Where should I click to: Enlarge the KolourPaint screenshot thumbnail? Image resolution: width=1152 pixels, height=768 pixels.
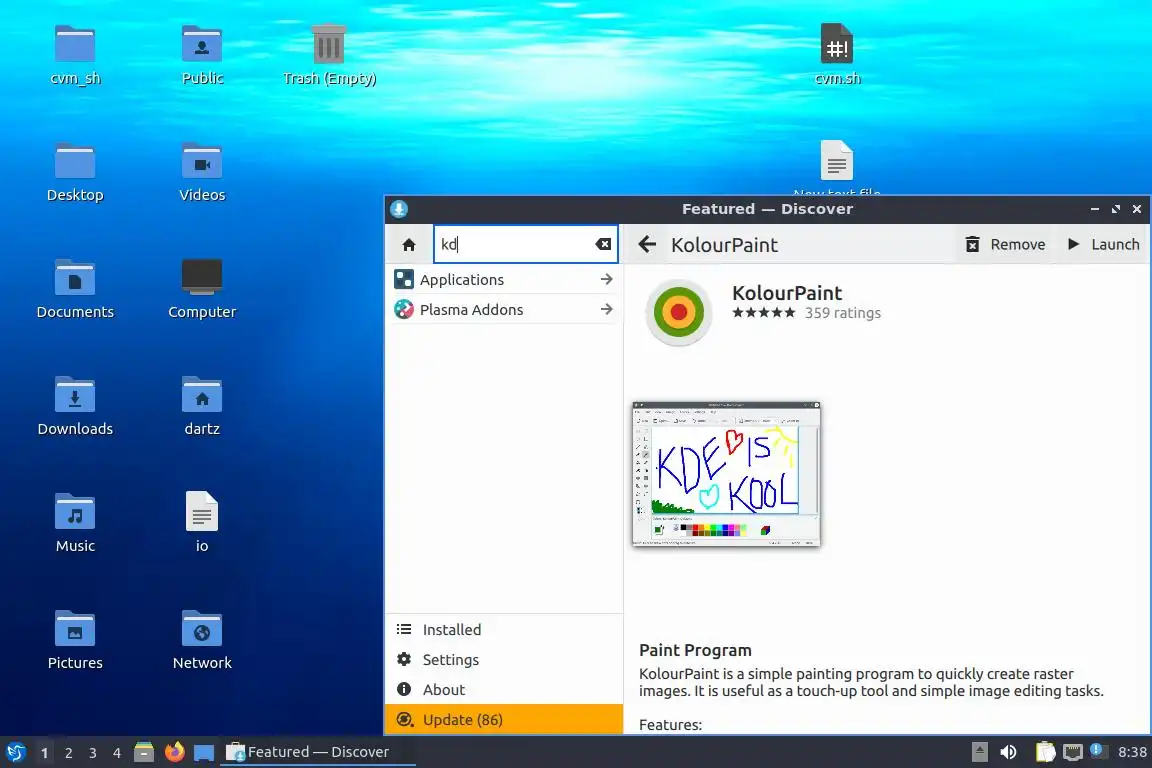[x=726, y=474]
